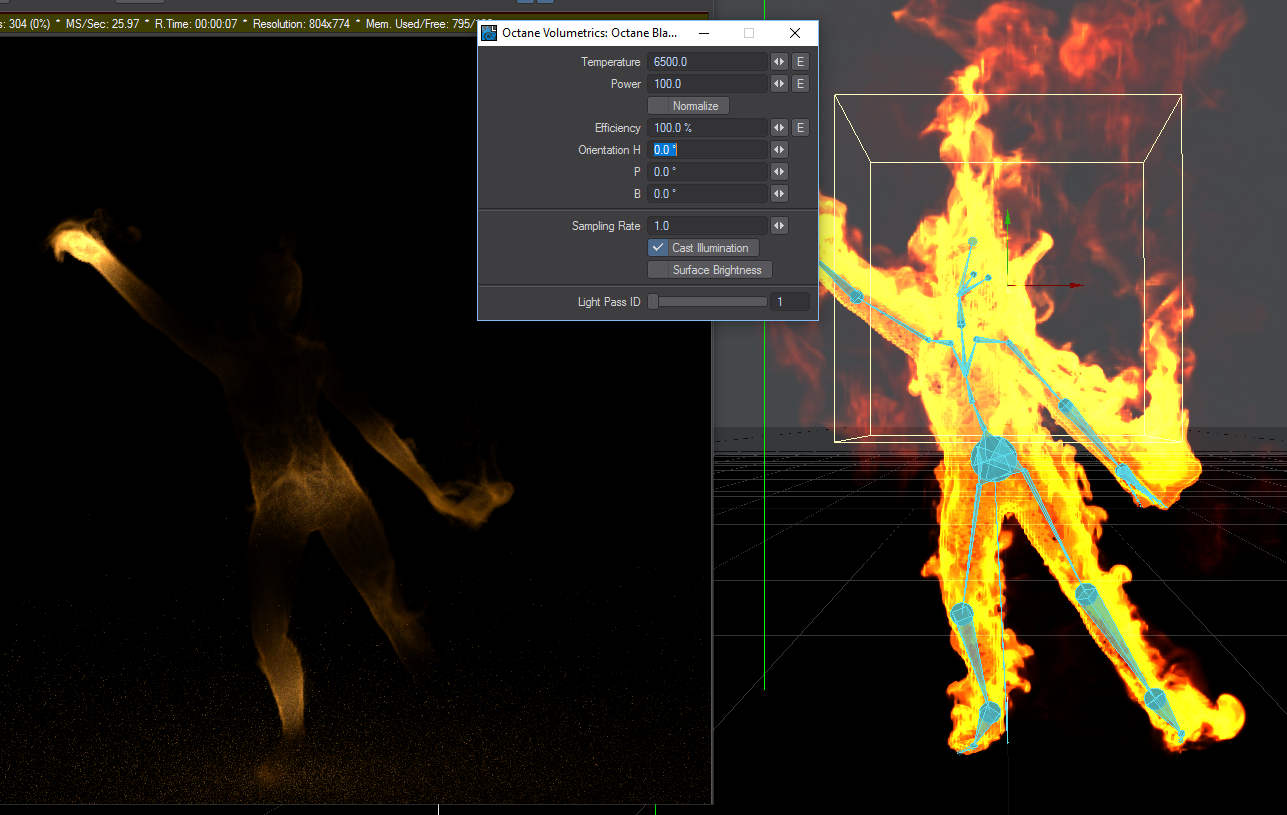1287x815 pixels.
Task: Click into the Power value field
Action: (707, 84)
